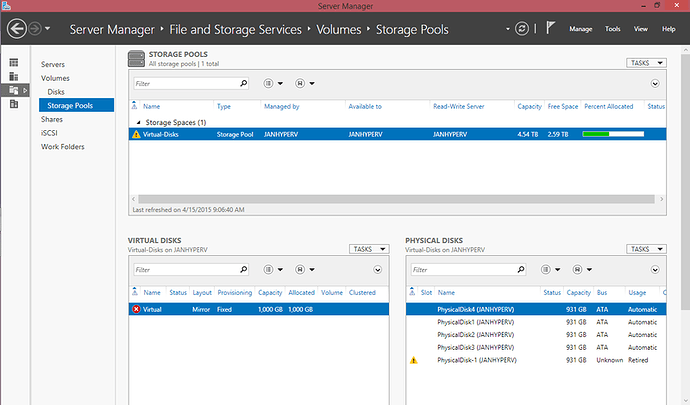The image size is (690, 405).
Task: Click the Percent Allocated progress bar
Action: [612, 133]
